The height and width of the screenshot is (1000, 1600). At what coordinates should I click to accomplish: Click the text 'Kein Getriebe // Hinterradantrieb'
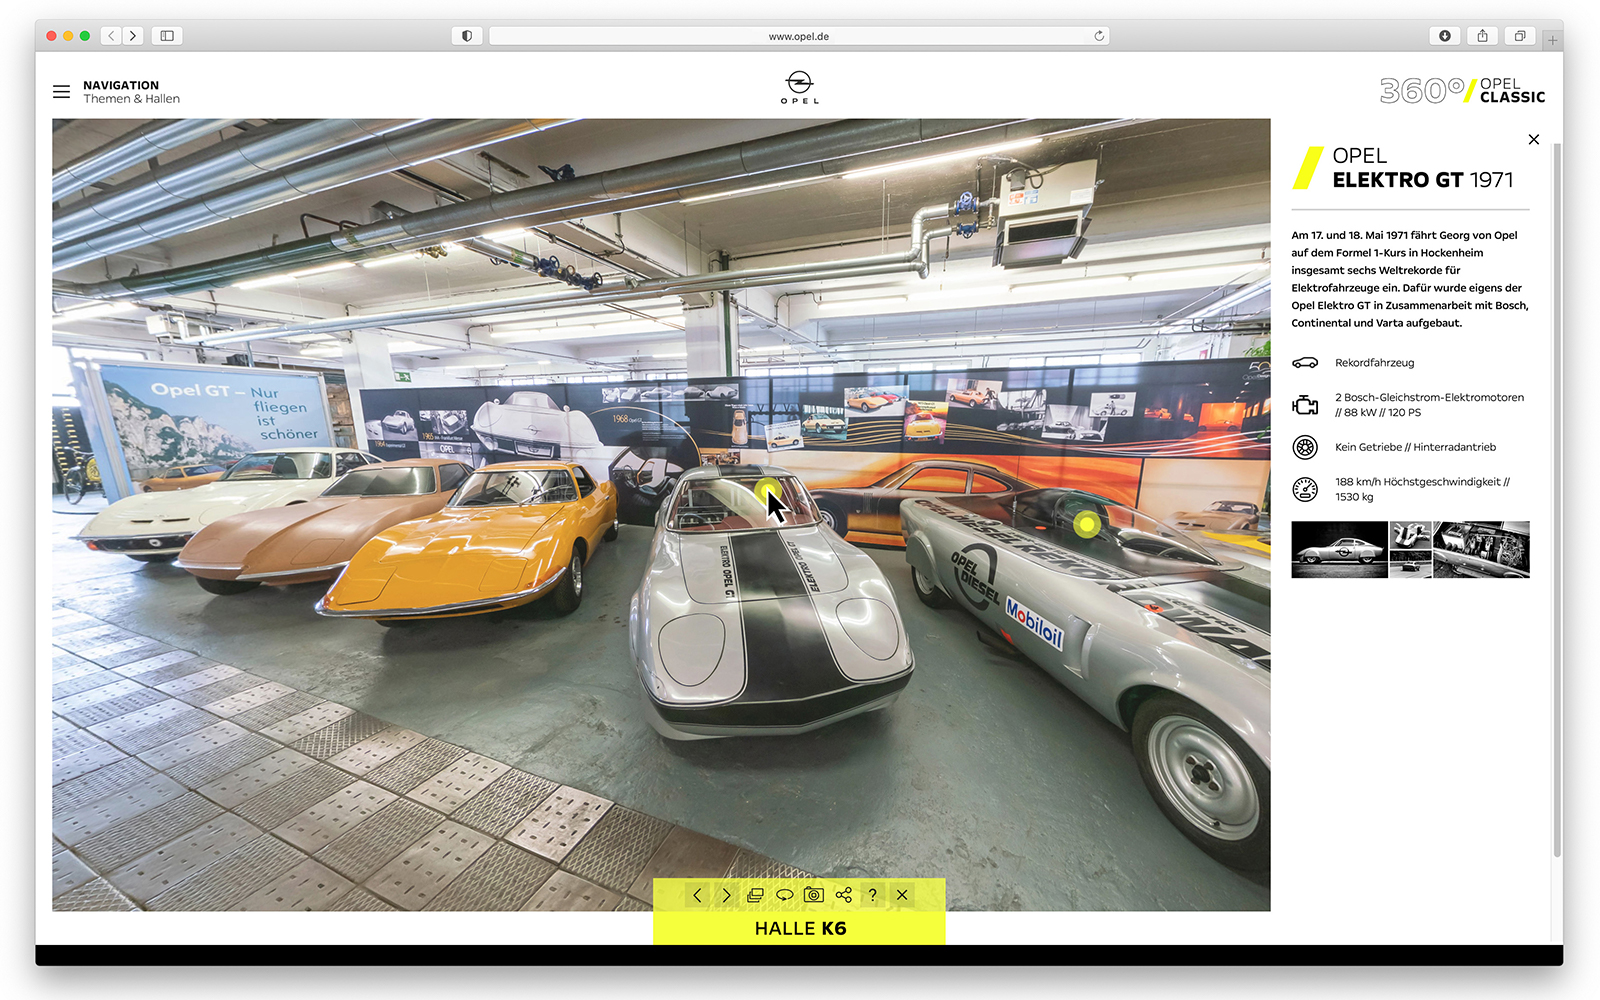point(1415,447)
